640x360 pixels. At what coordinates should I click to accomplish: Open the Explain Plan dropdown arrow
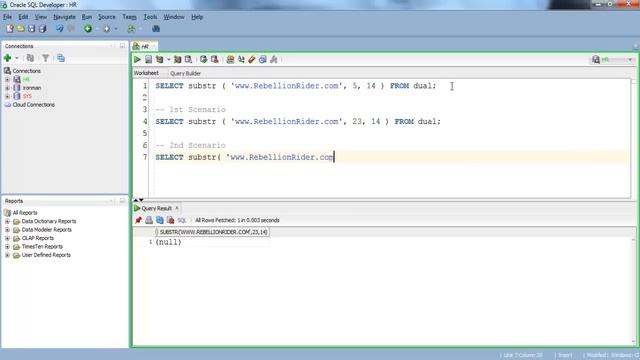click(x=168, y=60)
